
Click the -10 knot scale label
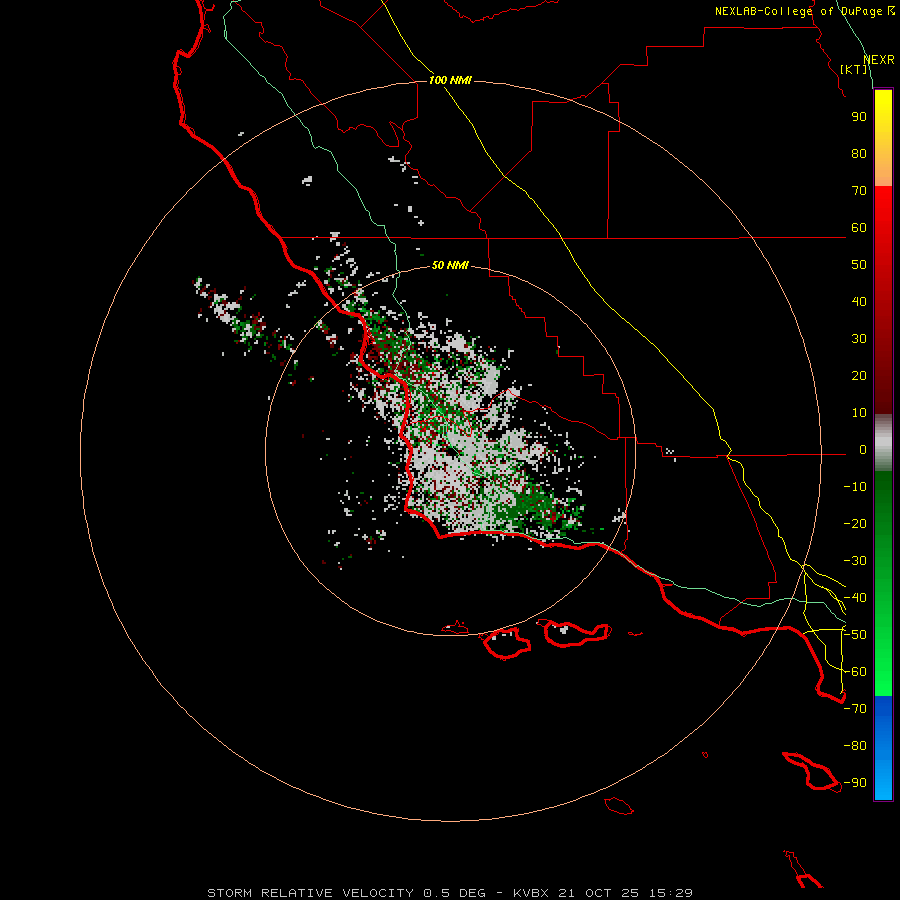coord(855,487)
